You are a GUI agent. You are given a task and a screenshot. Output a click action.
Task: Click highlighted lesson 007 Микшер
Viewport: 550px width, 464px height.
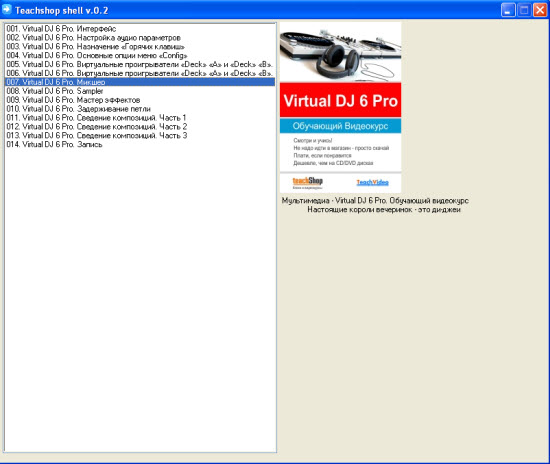[x=140, y=82]
